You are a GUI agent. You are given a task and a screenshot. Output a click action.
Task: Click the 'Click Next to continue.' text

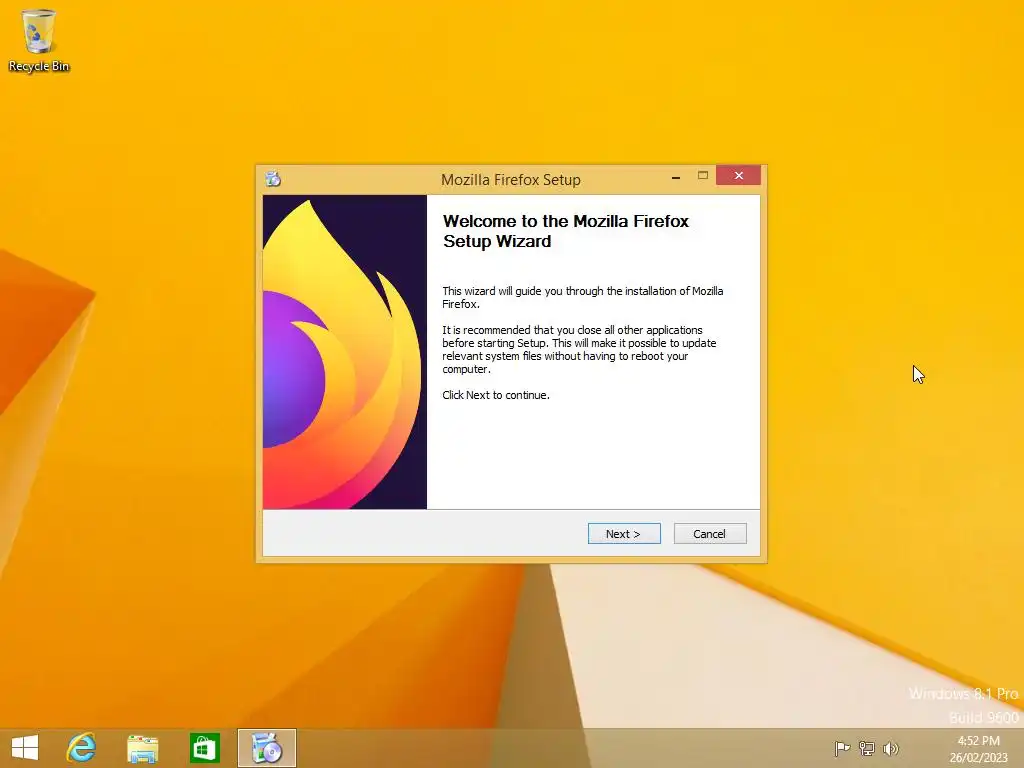496,395
